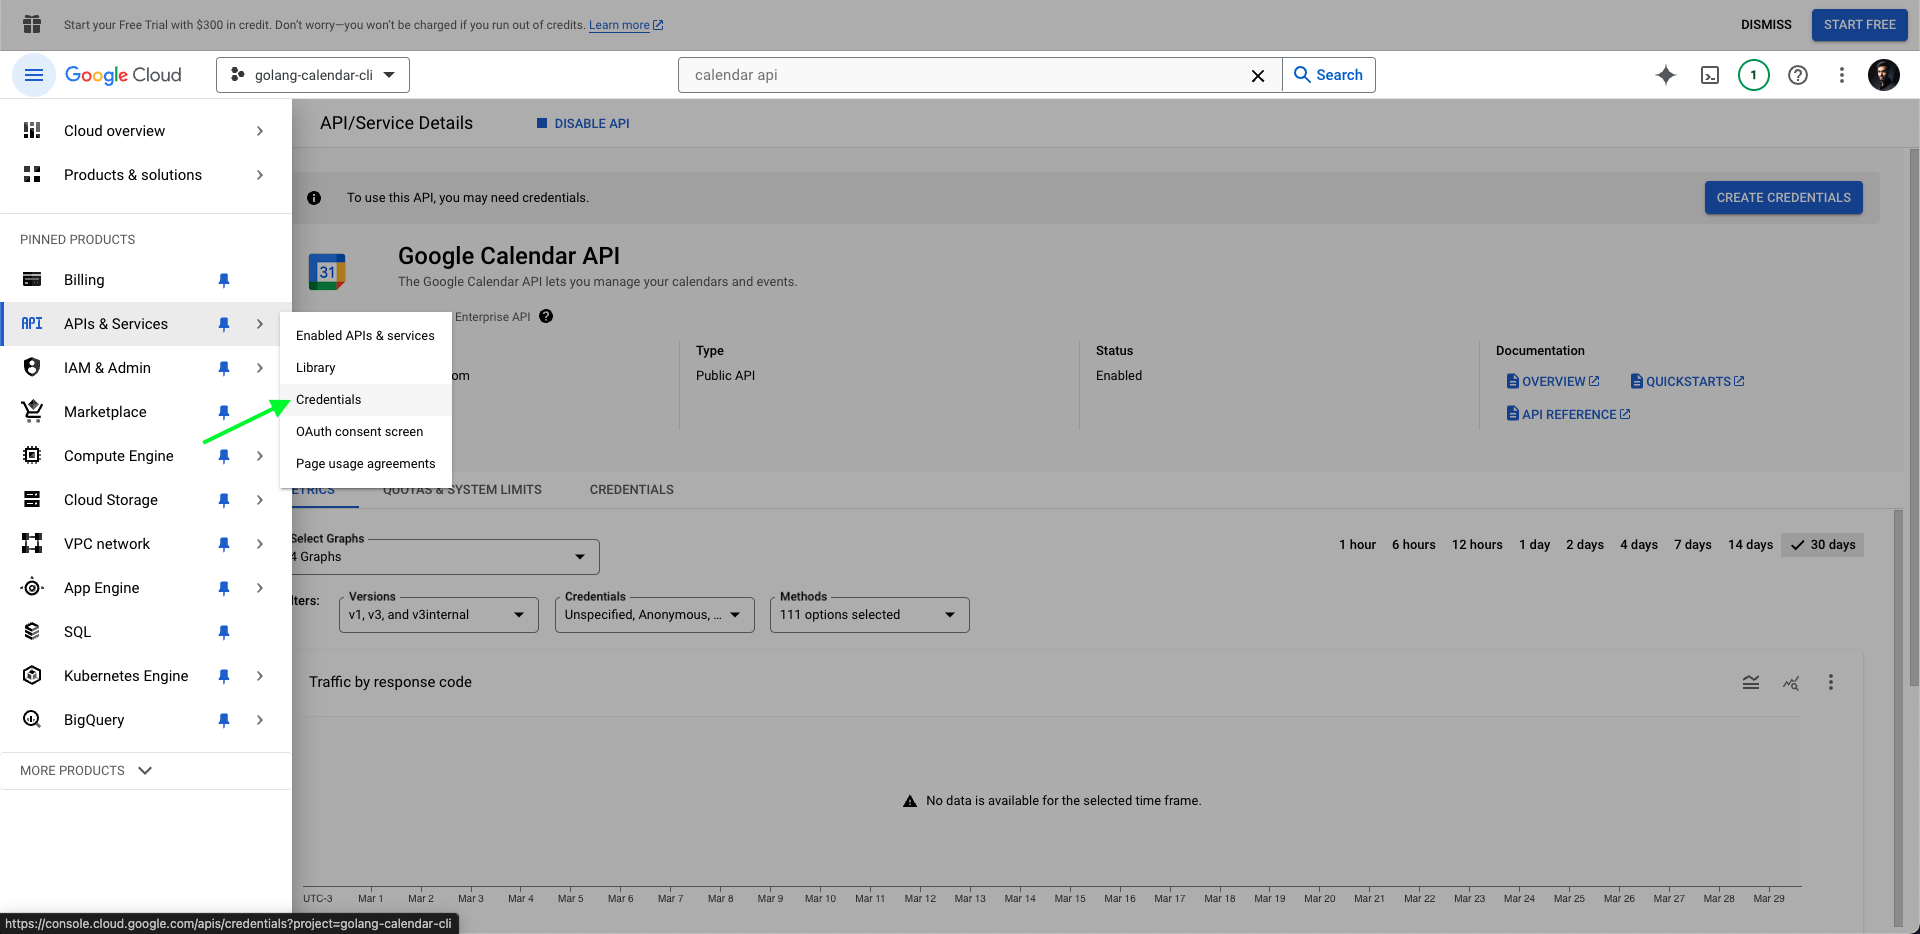Click the gift icon in the free trial banner
This screenshot has height=934, width=1920.
pos(32,24)
